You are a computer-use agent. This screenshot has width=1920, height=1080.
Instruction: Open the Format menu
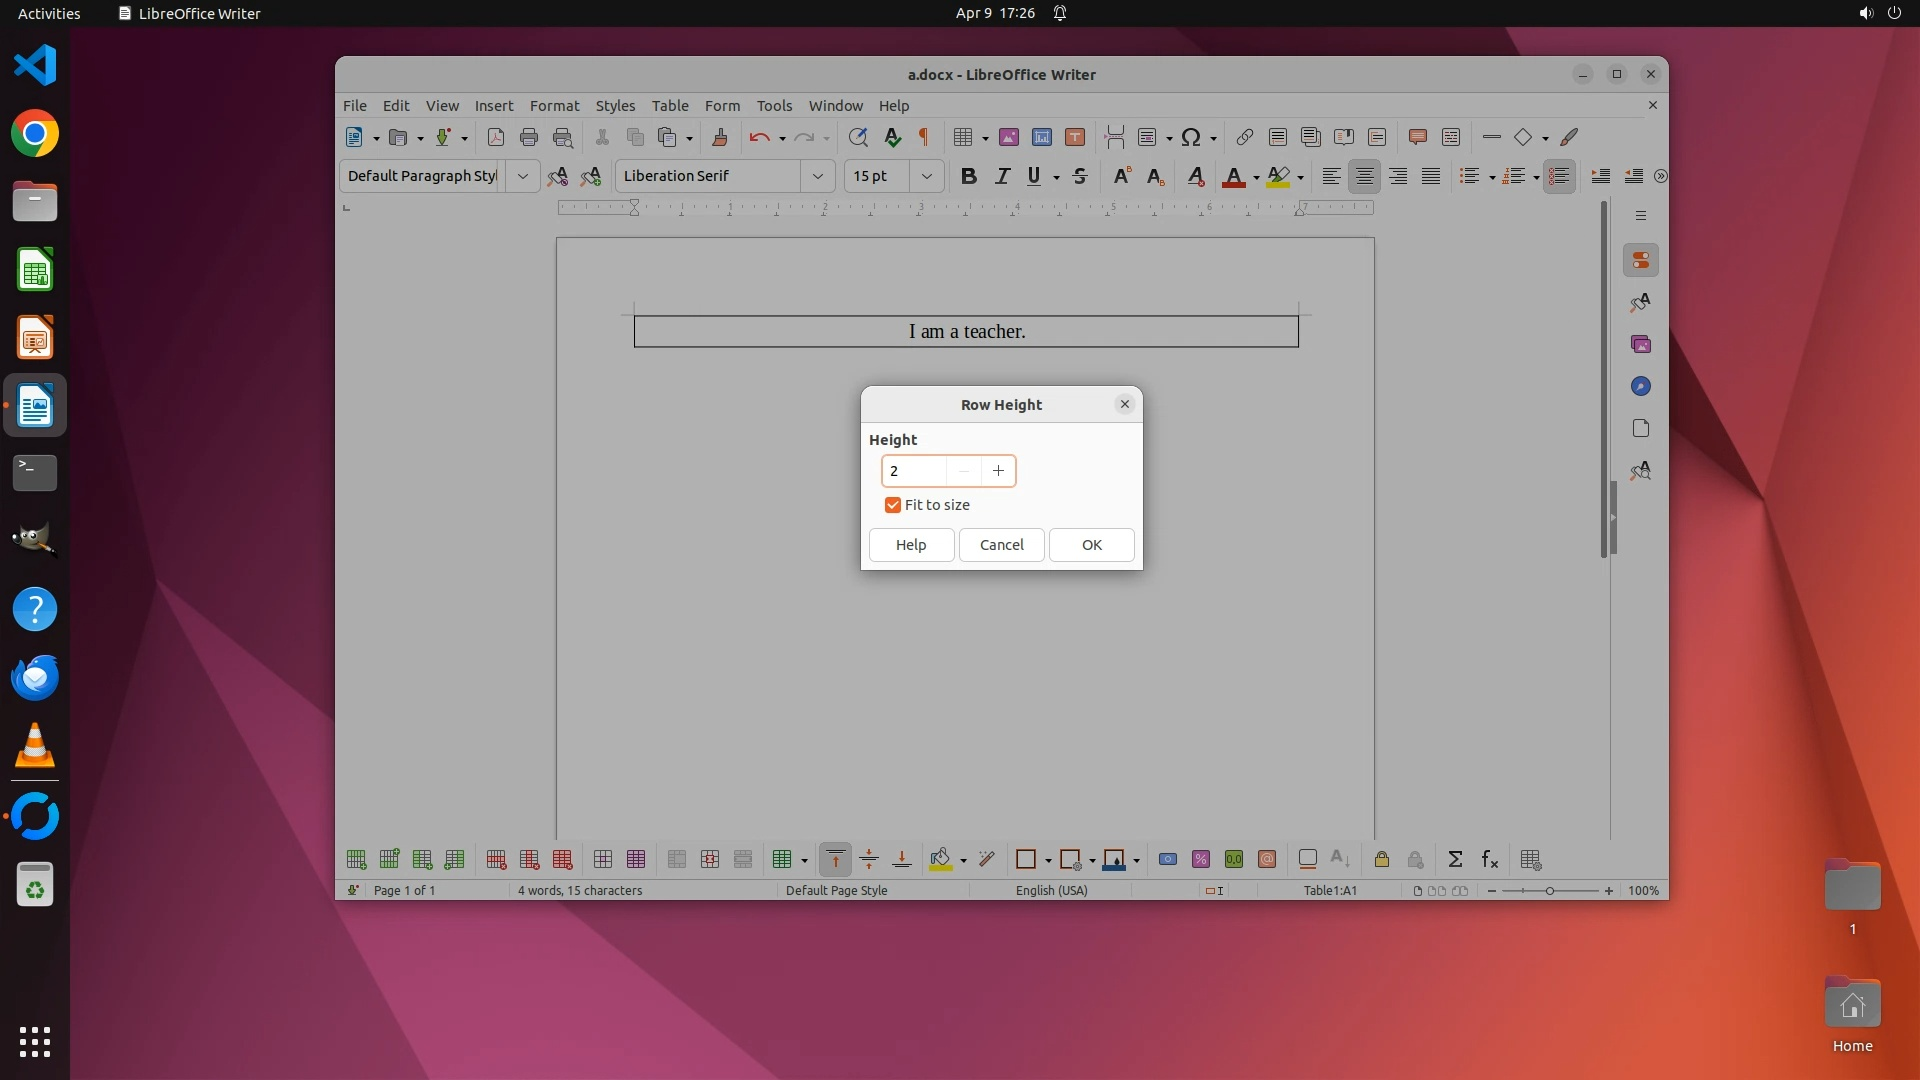click(554, 105)
